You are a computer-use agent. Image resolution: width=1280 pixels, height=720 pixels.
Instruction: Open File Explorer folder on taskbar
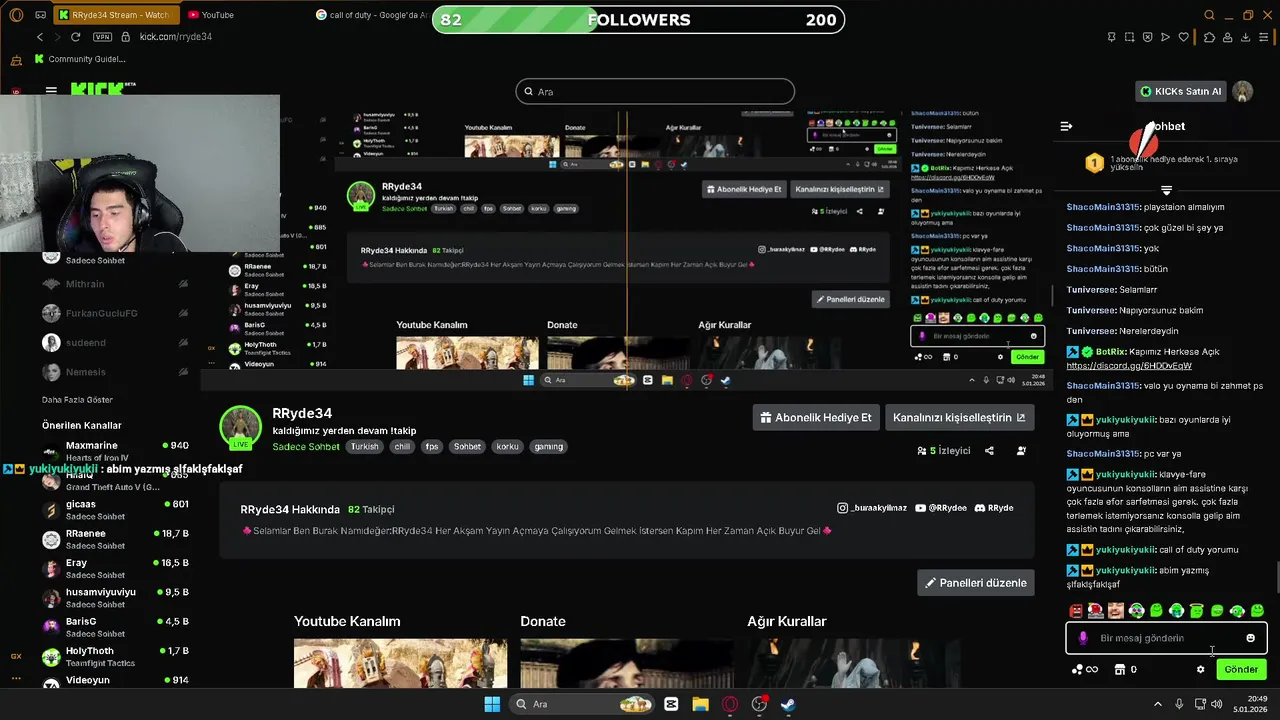click(700, 704)
